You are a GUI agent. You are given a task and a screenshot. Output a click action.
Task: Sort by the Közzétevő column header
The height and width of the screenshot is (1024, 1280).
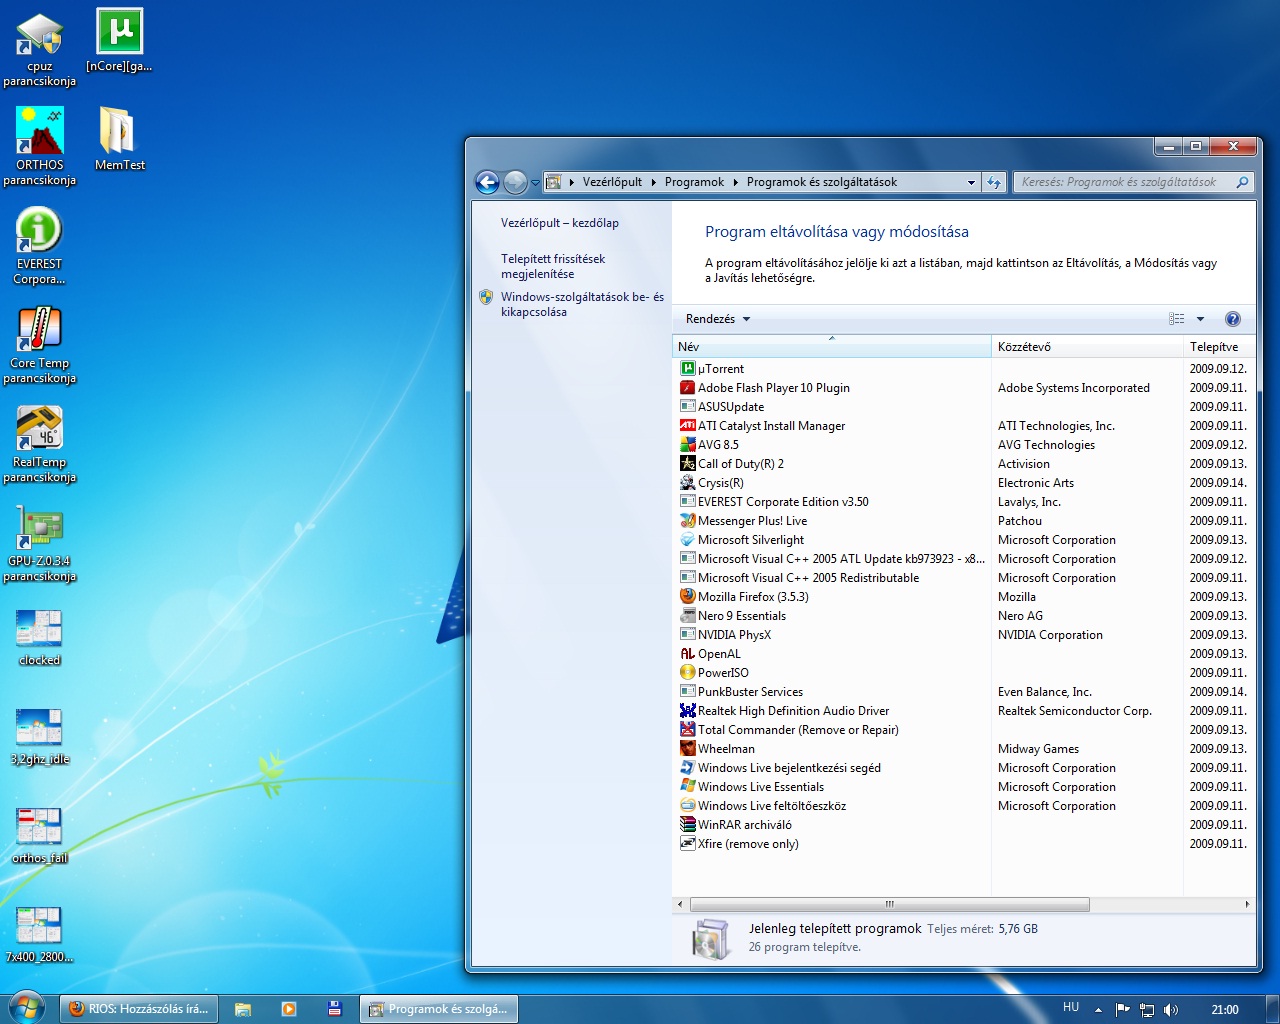coord(1087,347)
